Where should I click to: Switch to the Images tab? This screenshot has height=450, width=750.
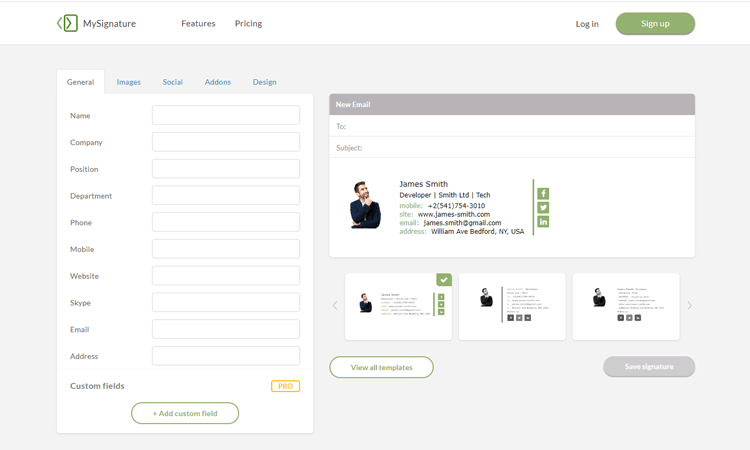pyautogui.click(x=129, y=82)
